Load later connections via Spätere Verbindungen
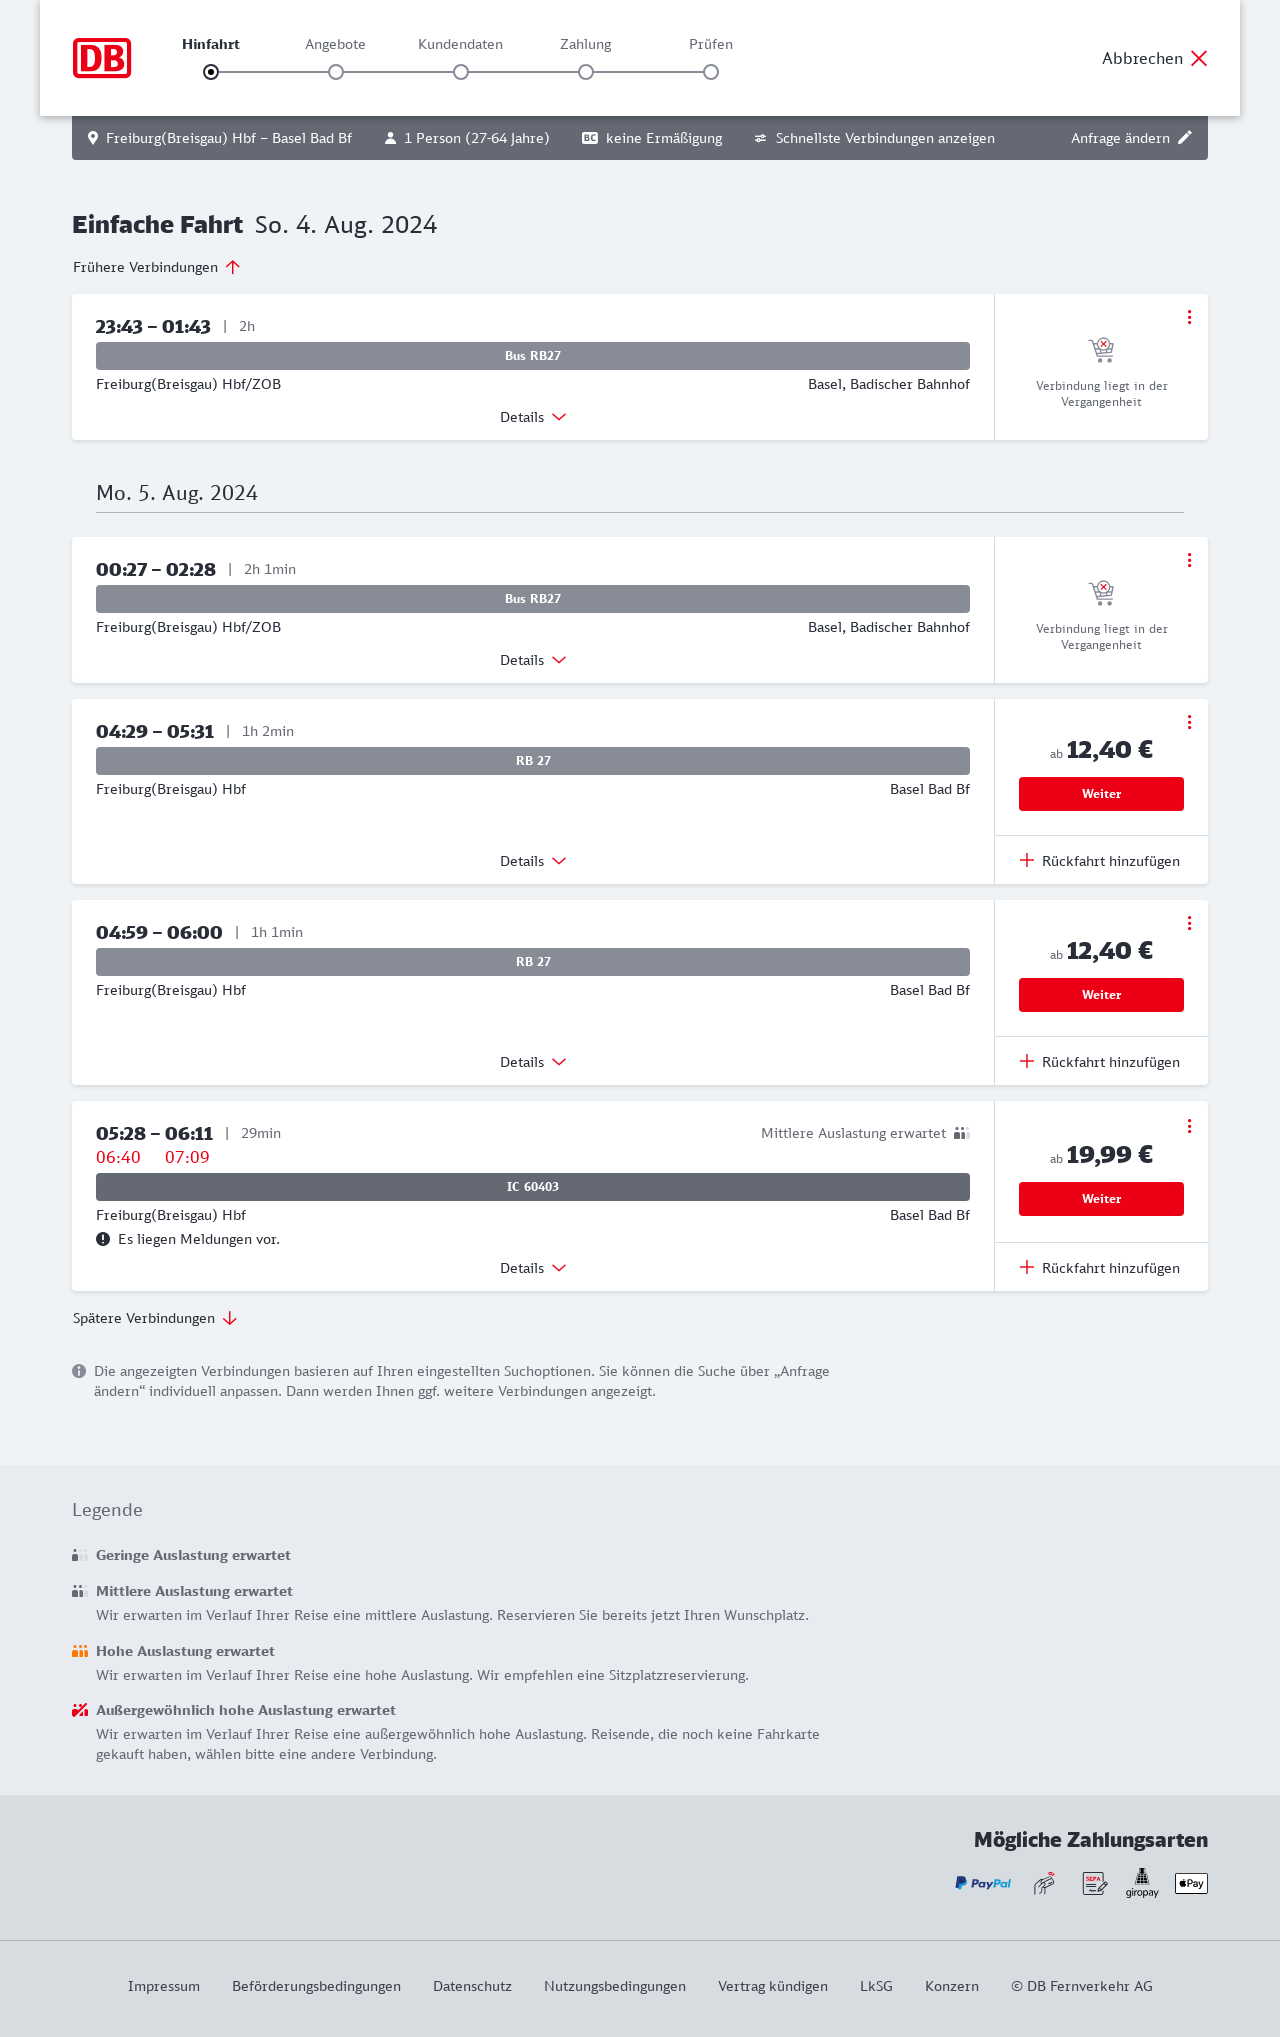The image size is (1280, 2037). (x=155, y=1318)
